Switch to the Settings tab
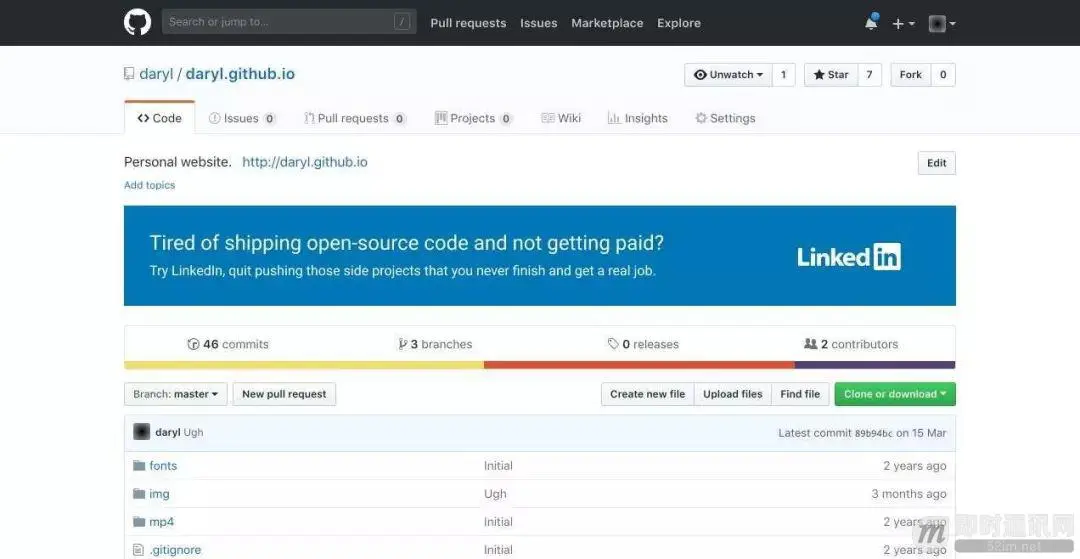This screenshot has height=559, width=1080. click(725, 118)
